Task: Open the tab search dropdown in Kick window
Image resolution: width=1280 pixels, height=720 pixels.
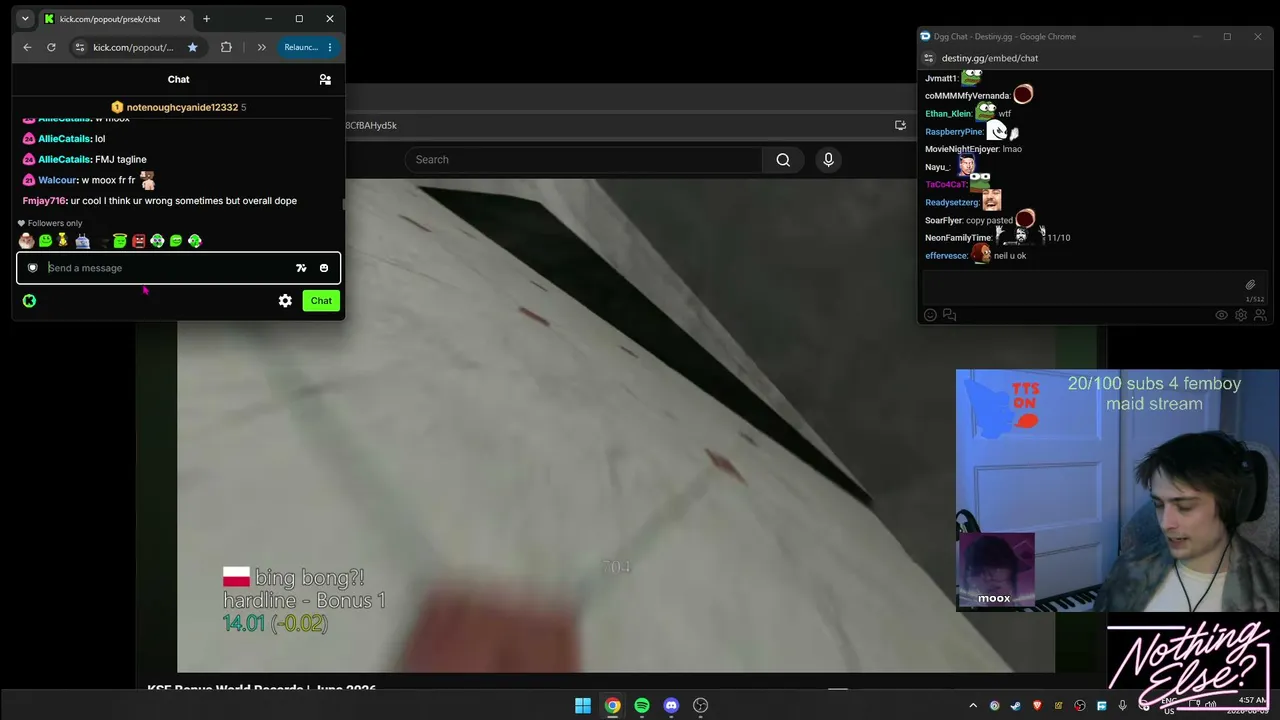Action: (x=25, y=19)
